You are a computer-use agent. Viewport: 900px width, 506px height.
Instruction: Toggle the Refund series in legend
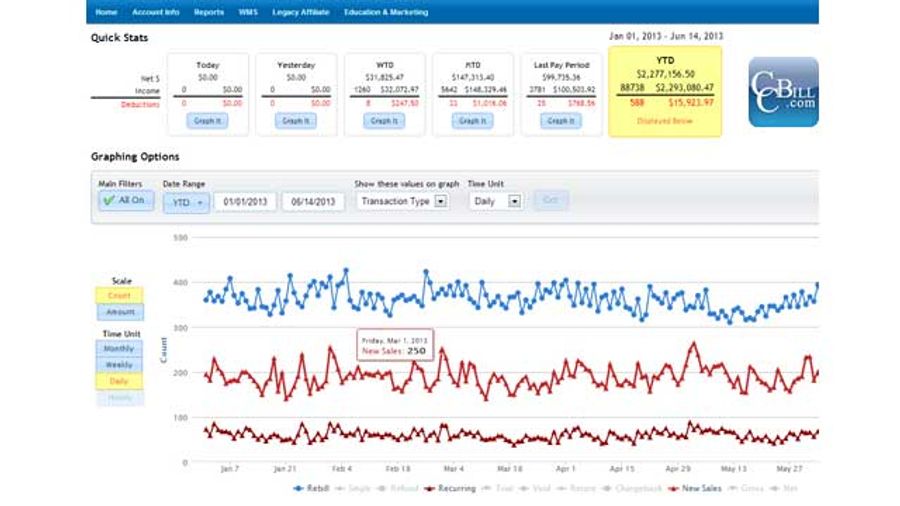tap(398, 489)
